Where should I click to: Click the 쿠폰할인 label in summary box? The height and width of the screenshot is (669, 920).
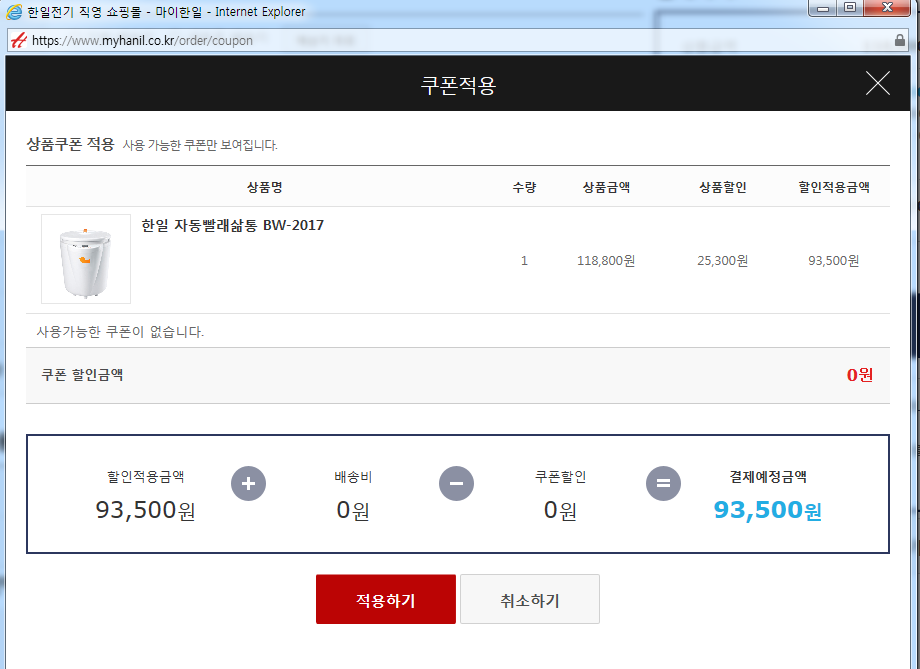pos(560,477)
